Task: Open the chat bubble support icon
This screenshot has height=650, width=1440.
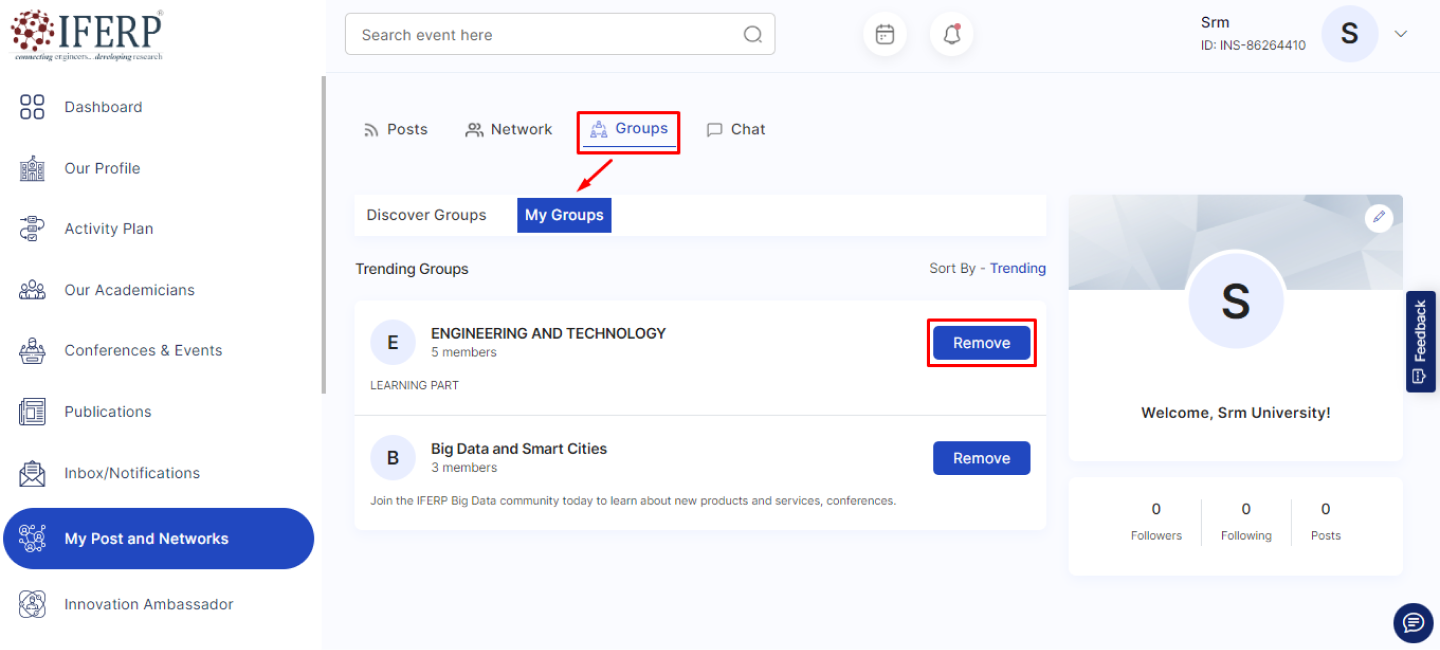Action: [1413, 623]
